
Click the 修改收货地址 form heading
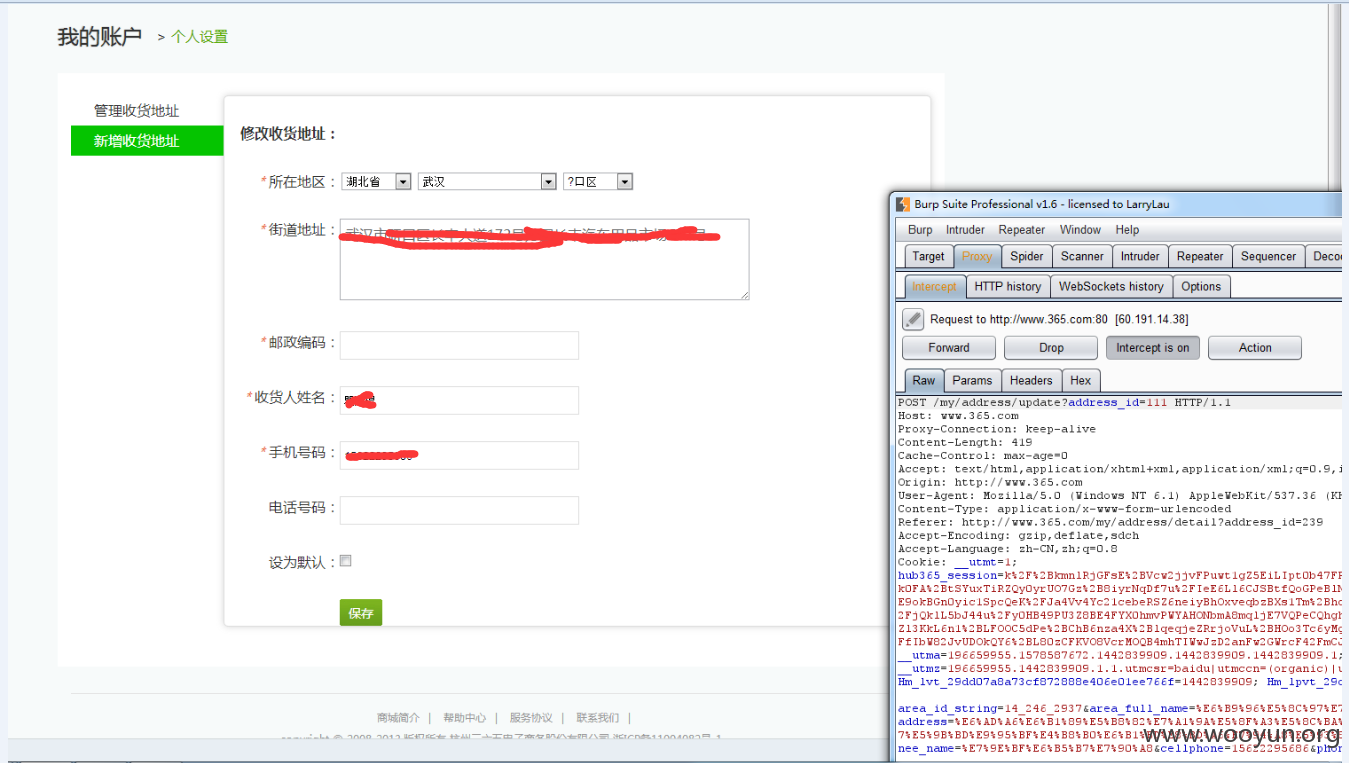[x=288, y=134]
